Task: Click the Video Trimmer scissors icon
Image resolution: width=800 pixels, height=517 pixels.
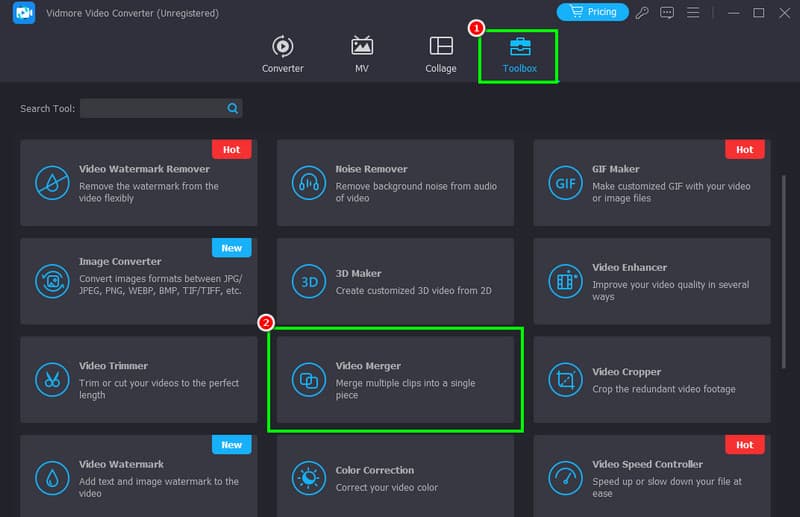Action: point(50,380)
